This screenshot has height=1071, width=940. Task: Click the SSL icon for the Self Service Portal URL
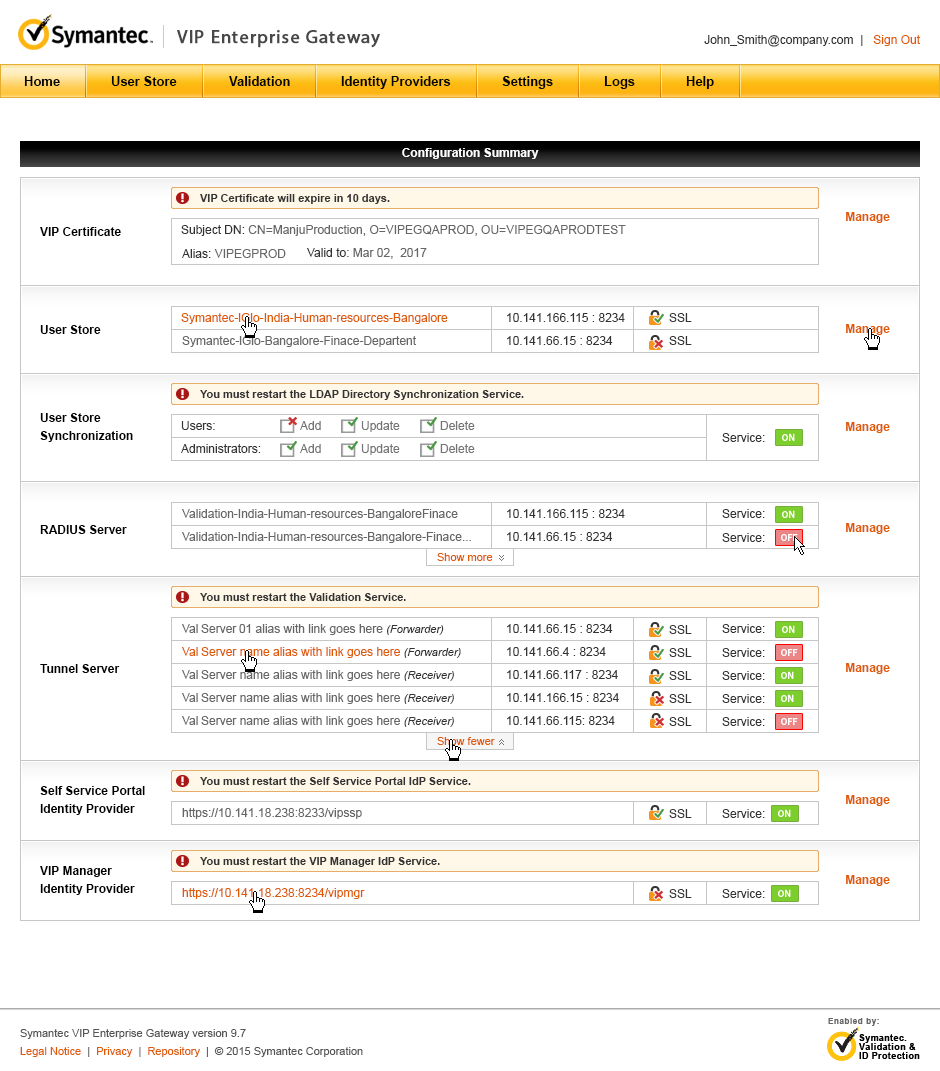tap(655, 812)
